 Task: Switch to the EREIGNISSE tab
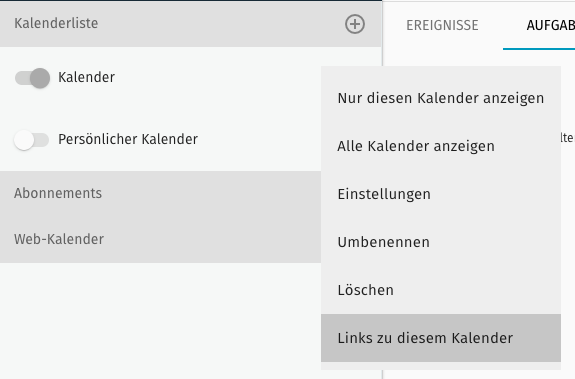click(442, 25)
